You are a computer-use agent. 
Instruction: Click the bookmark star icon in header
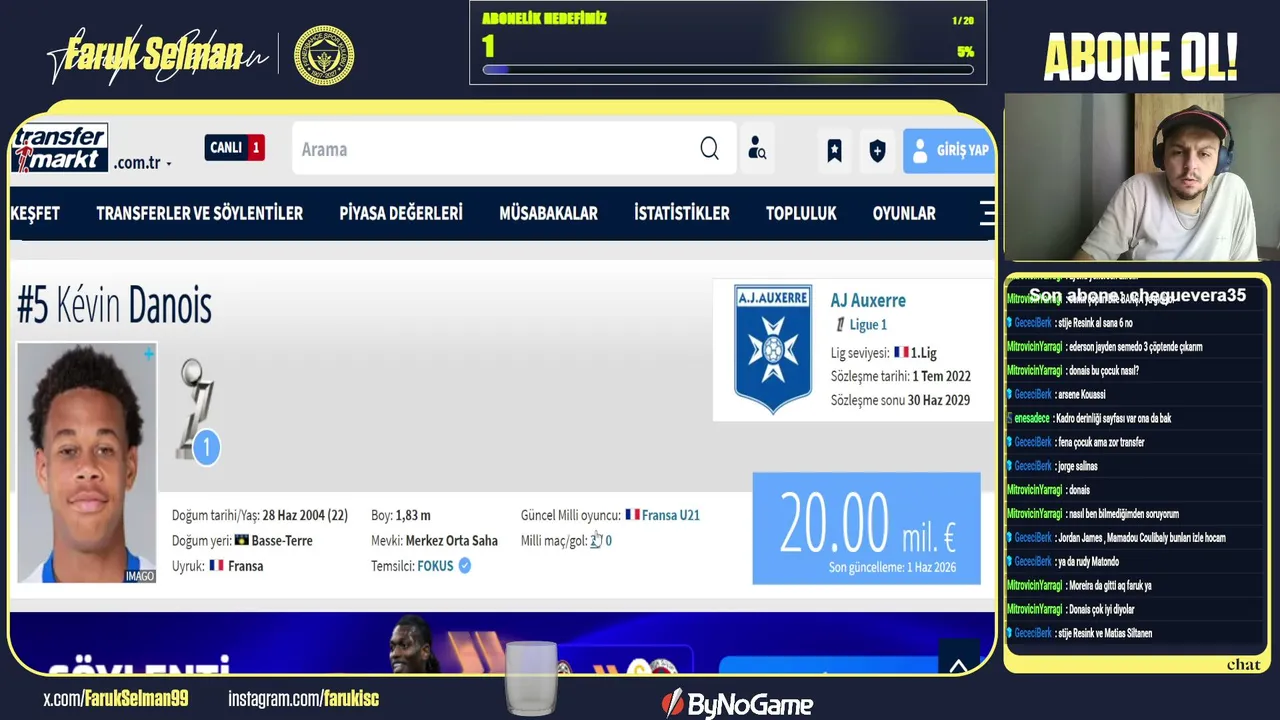coord(834,150)
